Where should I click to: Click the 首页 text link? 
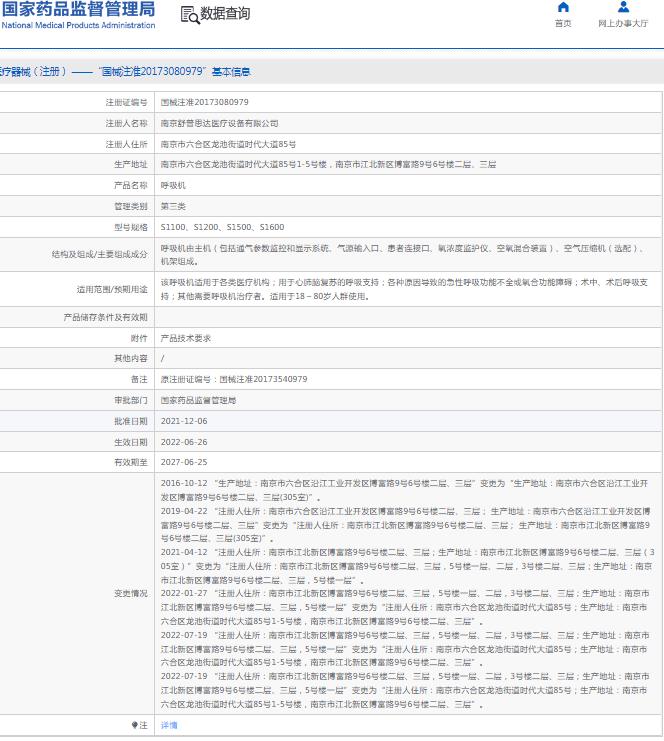click(563, 23)
